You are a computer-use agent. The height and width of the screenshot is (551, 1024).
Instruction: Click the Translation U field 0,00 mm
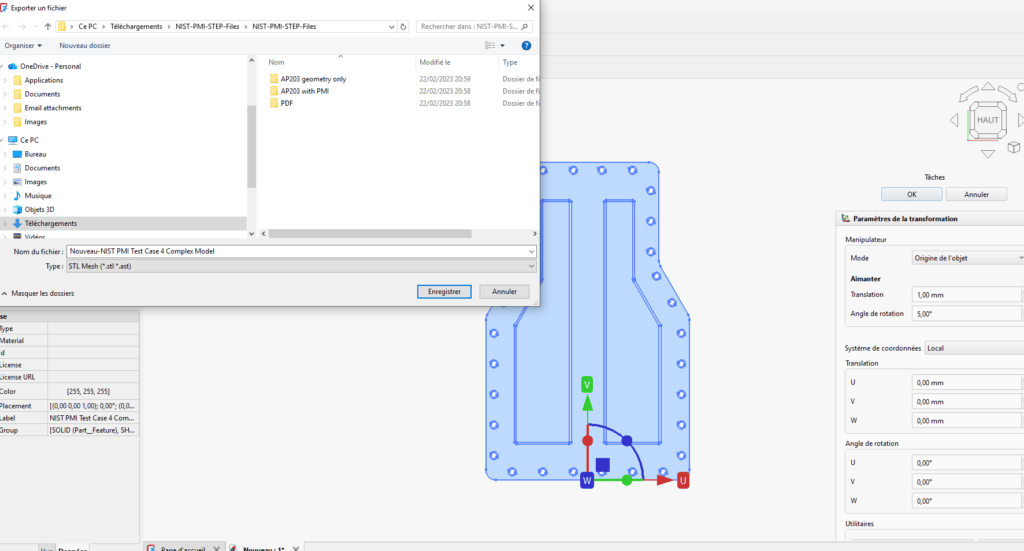(967, 383)
